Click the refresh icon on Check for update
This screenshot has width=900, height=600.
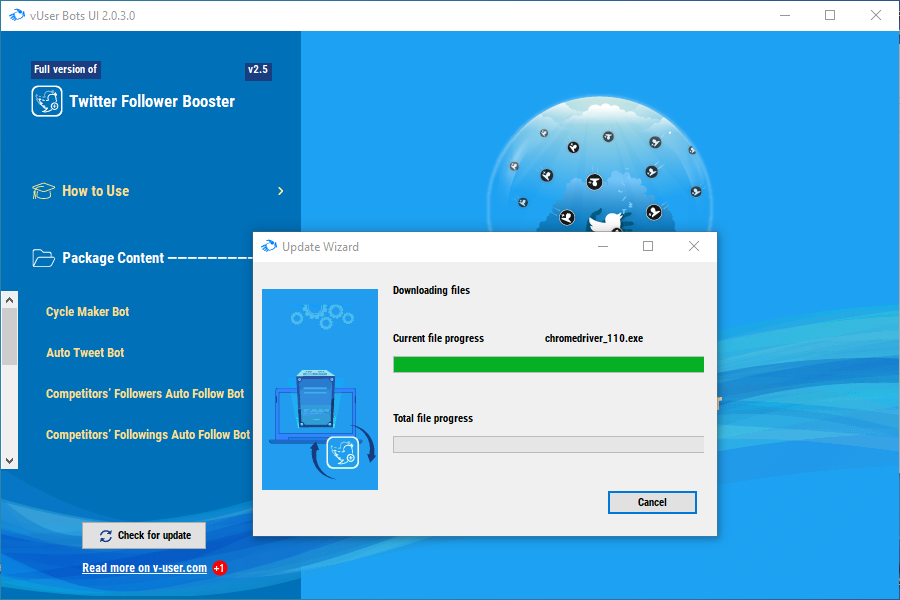[x=106, y=536]
